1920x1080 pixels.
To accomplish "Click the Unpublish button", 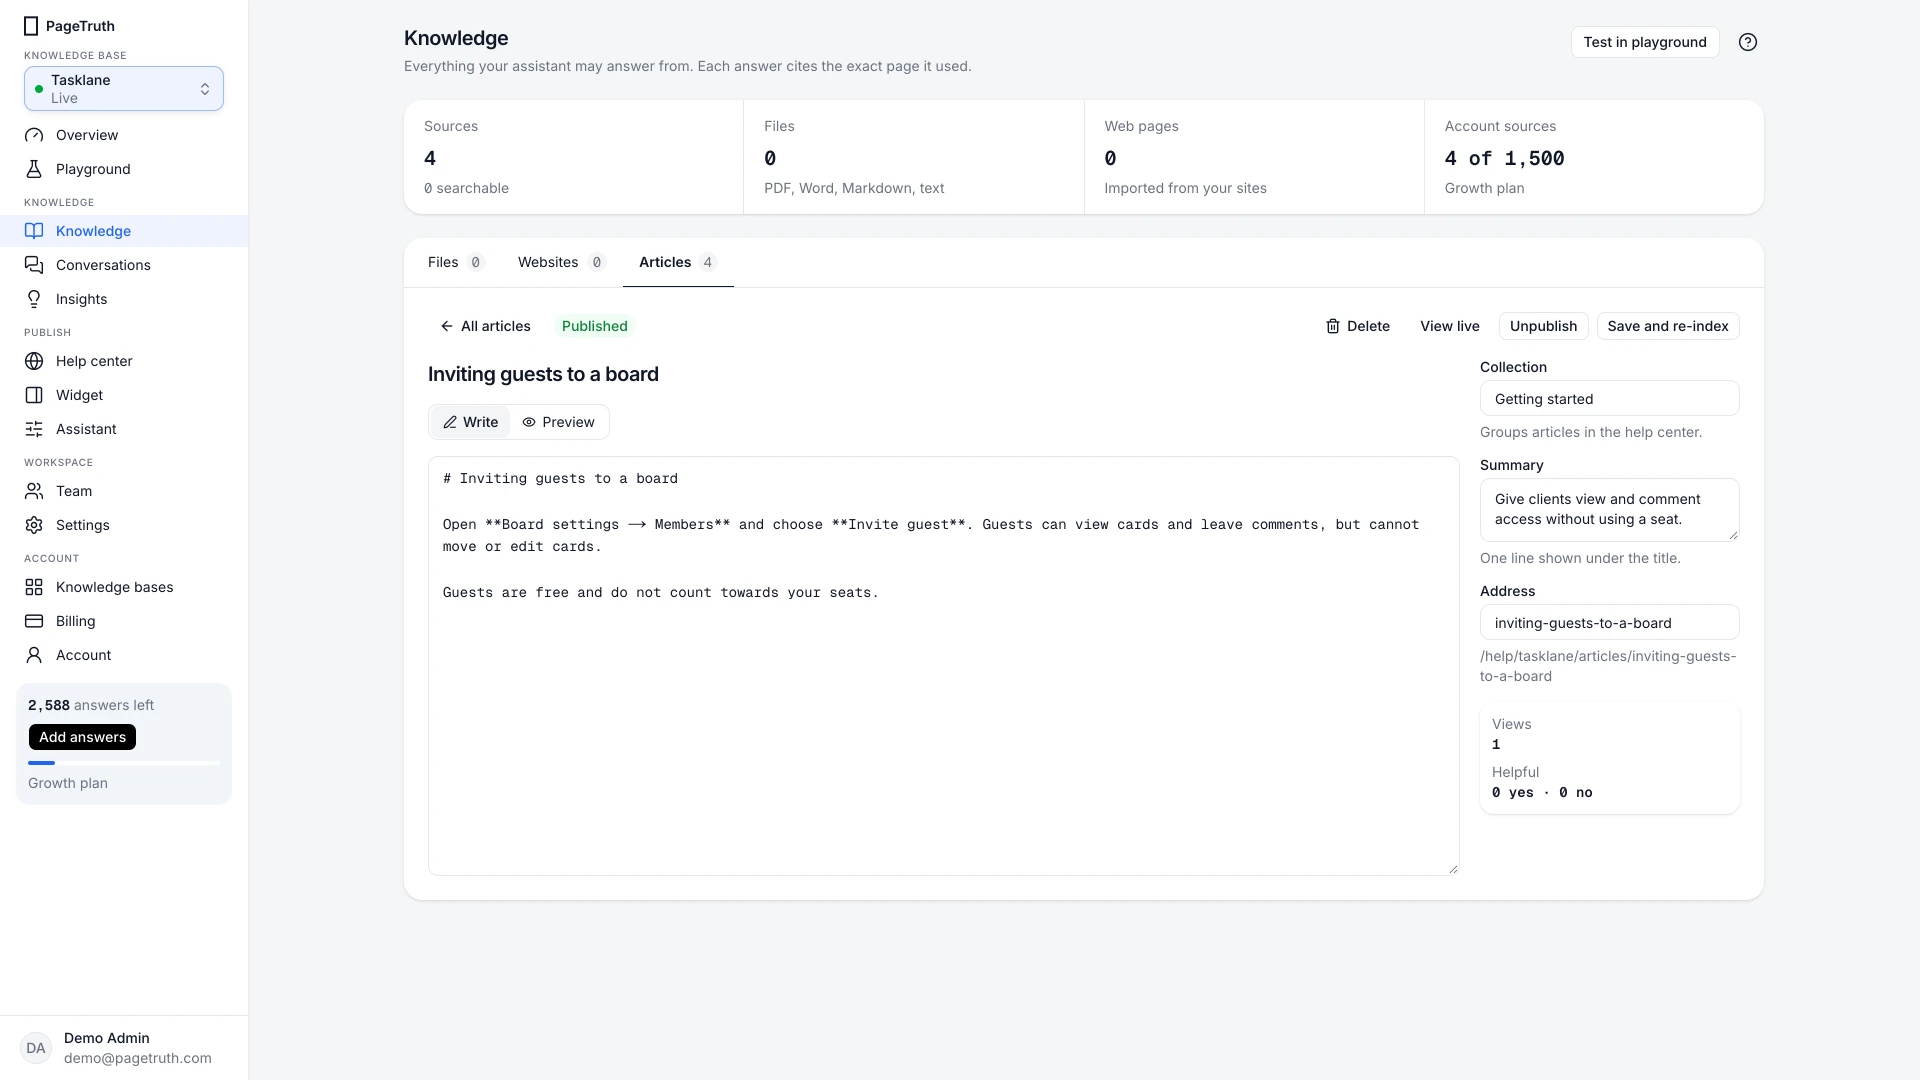I will [x=1543, y=326].
